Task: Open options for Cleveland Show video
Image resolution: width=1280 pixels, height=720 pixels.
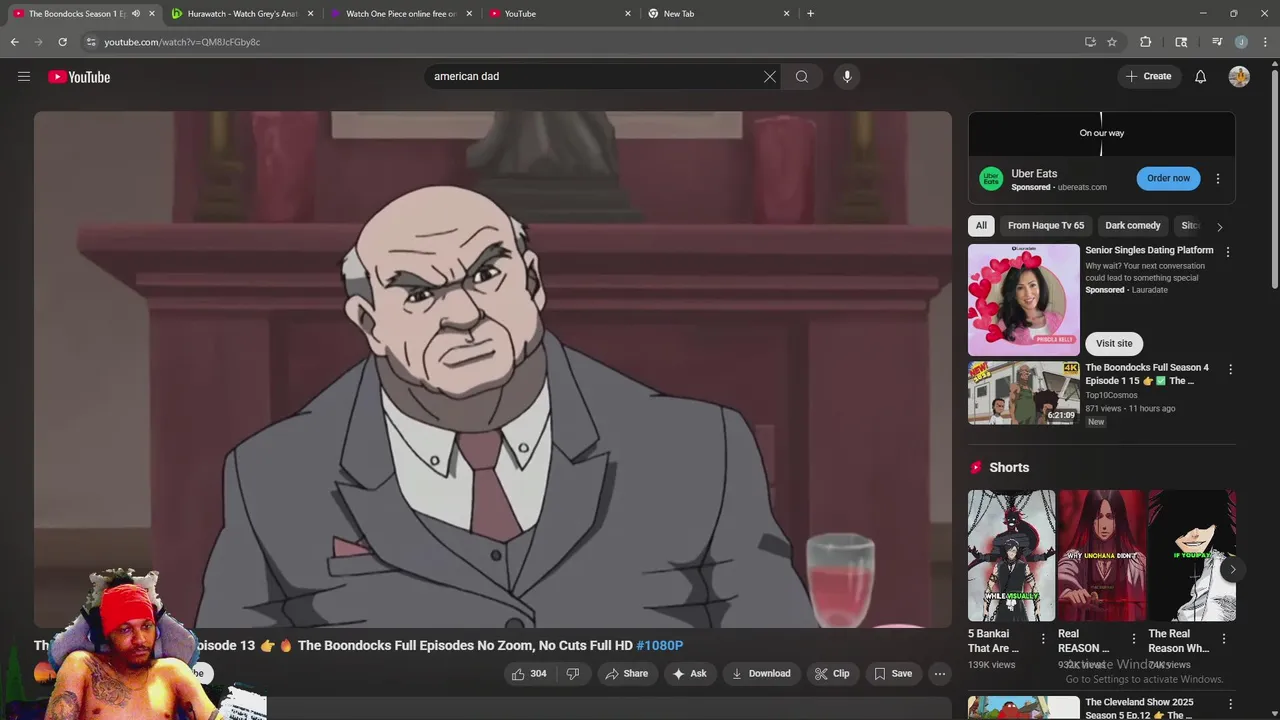Action: point(1230,704)
